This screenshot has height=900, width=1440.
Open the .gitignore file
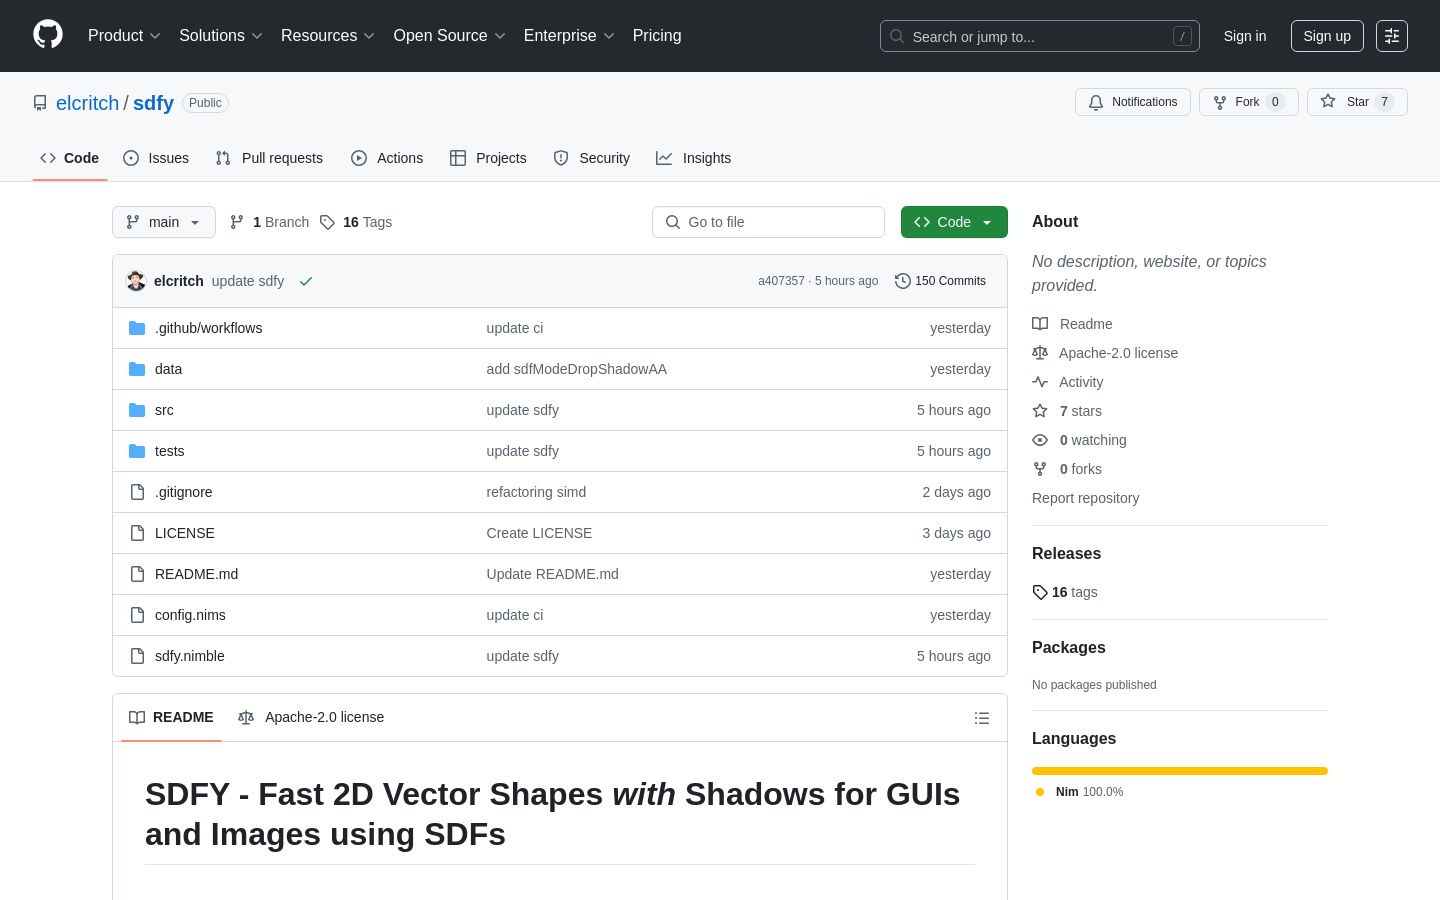pyautogui.click(x=183, y=492)
